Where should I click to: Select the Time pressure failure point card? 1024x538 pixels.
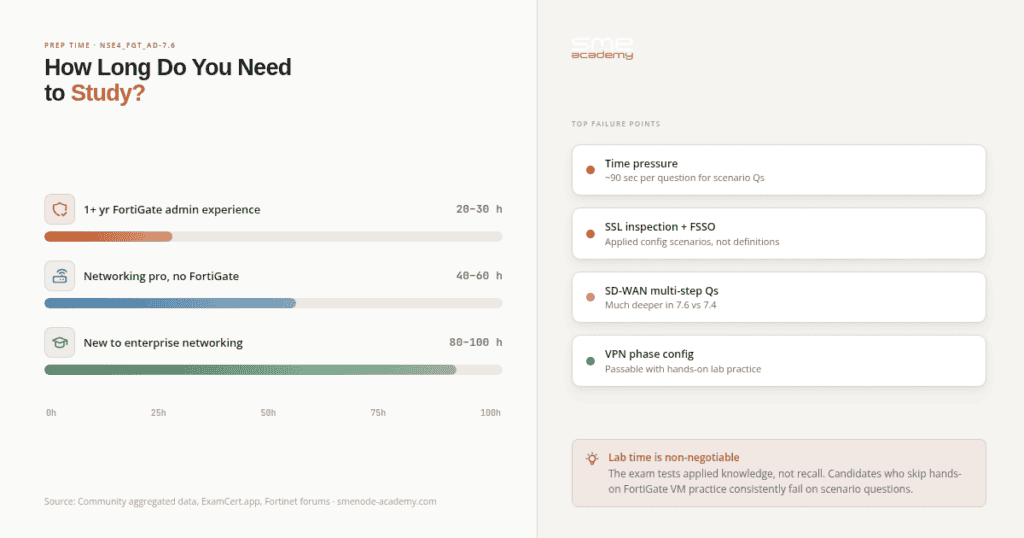[778, 170]
